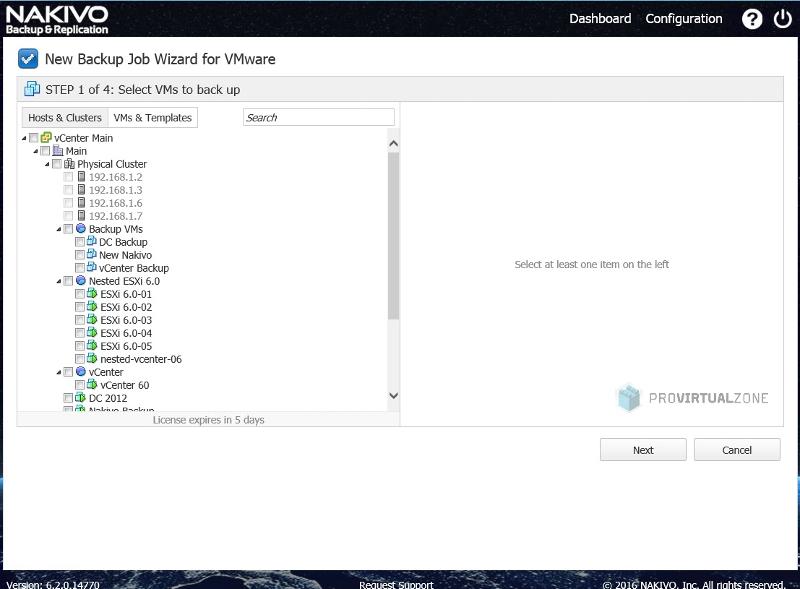Click the wizard step VMs icon
Viewport: 800px width, 589px height.
(32, 89)
